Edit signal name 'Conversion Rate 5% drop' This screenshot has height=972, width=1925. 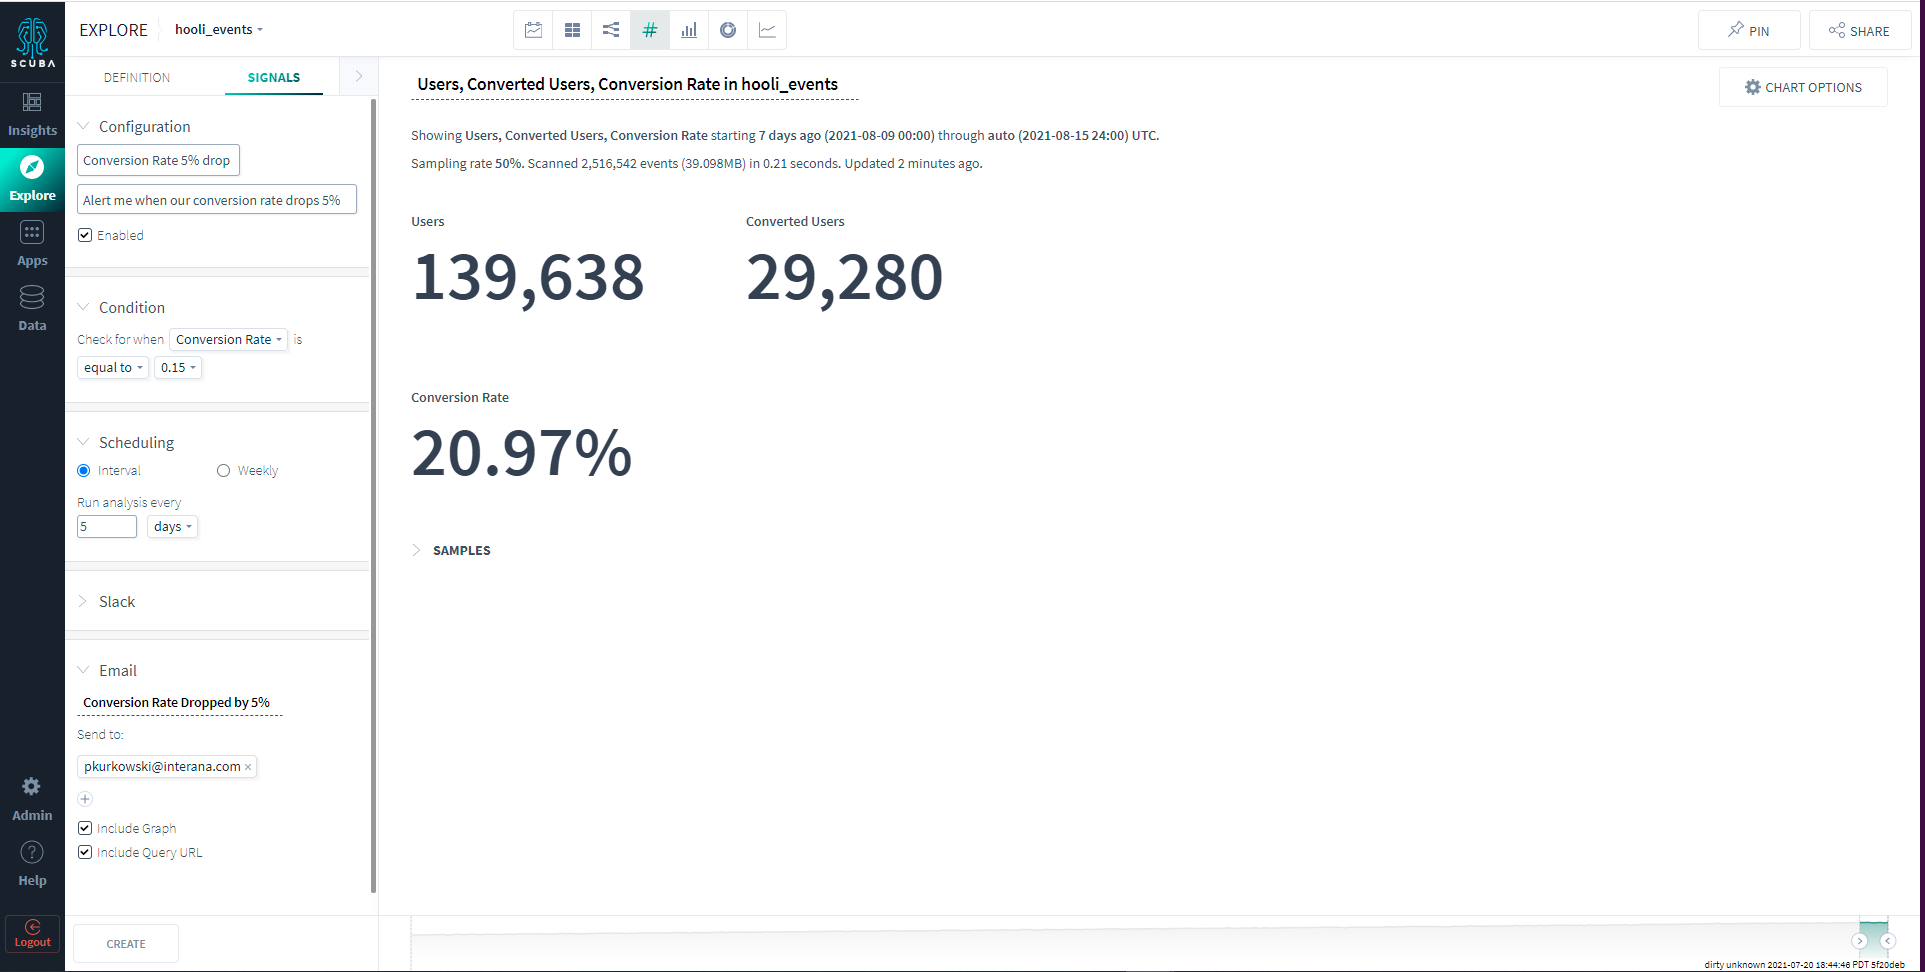158,160
